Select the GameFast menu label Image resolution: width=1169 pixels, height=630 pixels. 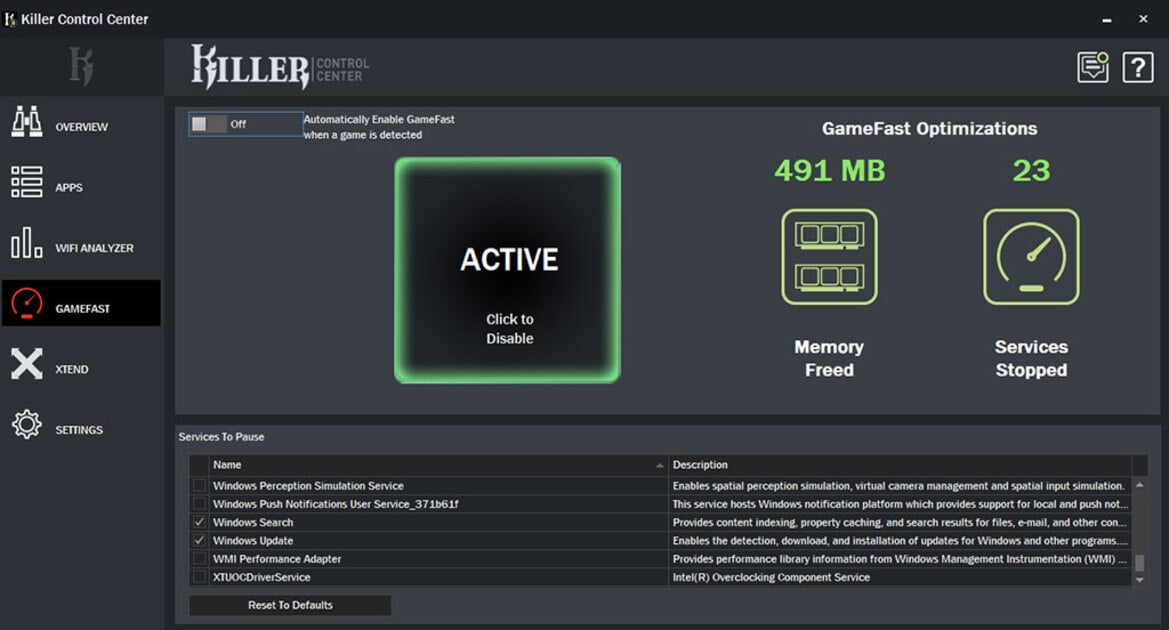coord(82,309)
